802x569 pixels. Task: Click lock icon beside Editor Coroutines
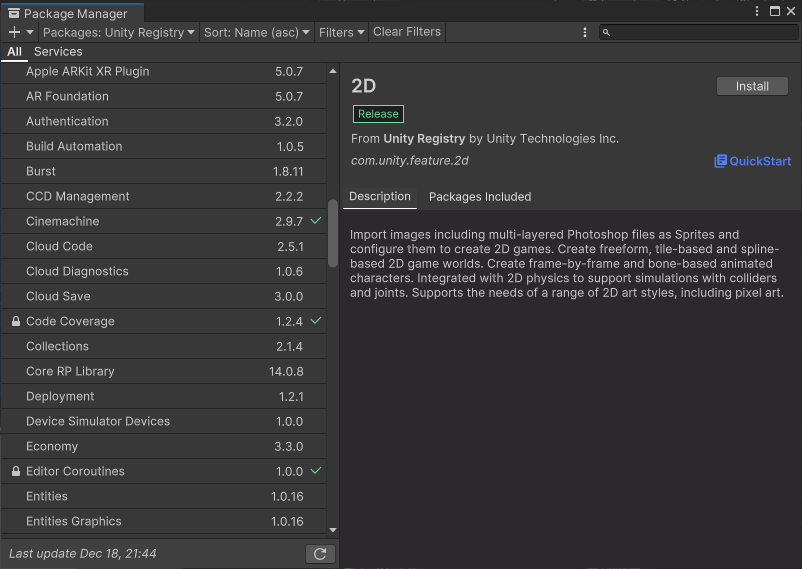tap(16, 471)
